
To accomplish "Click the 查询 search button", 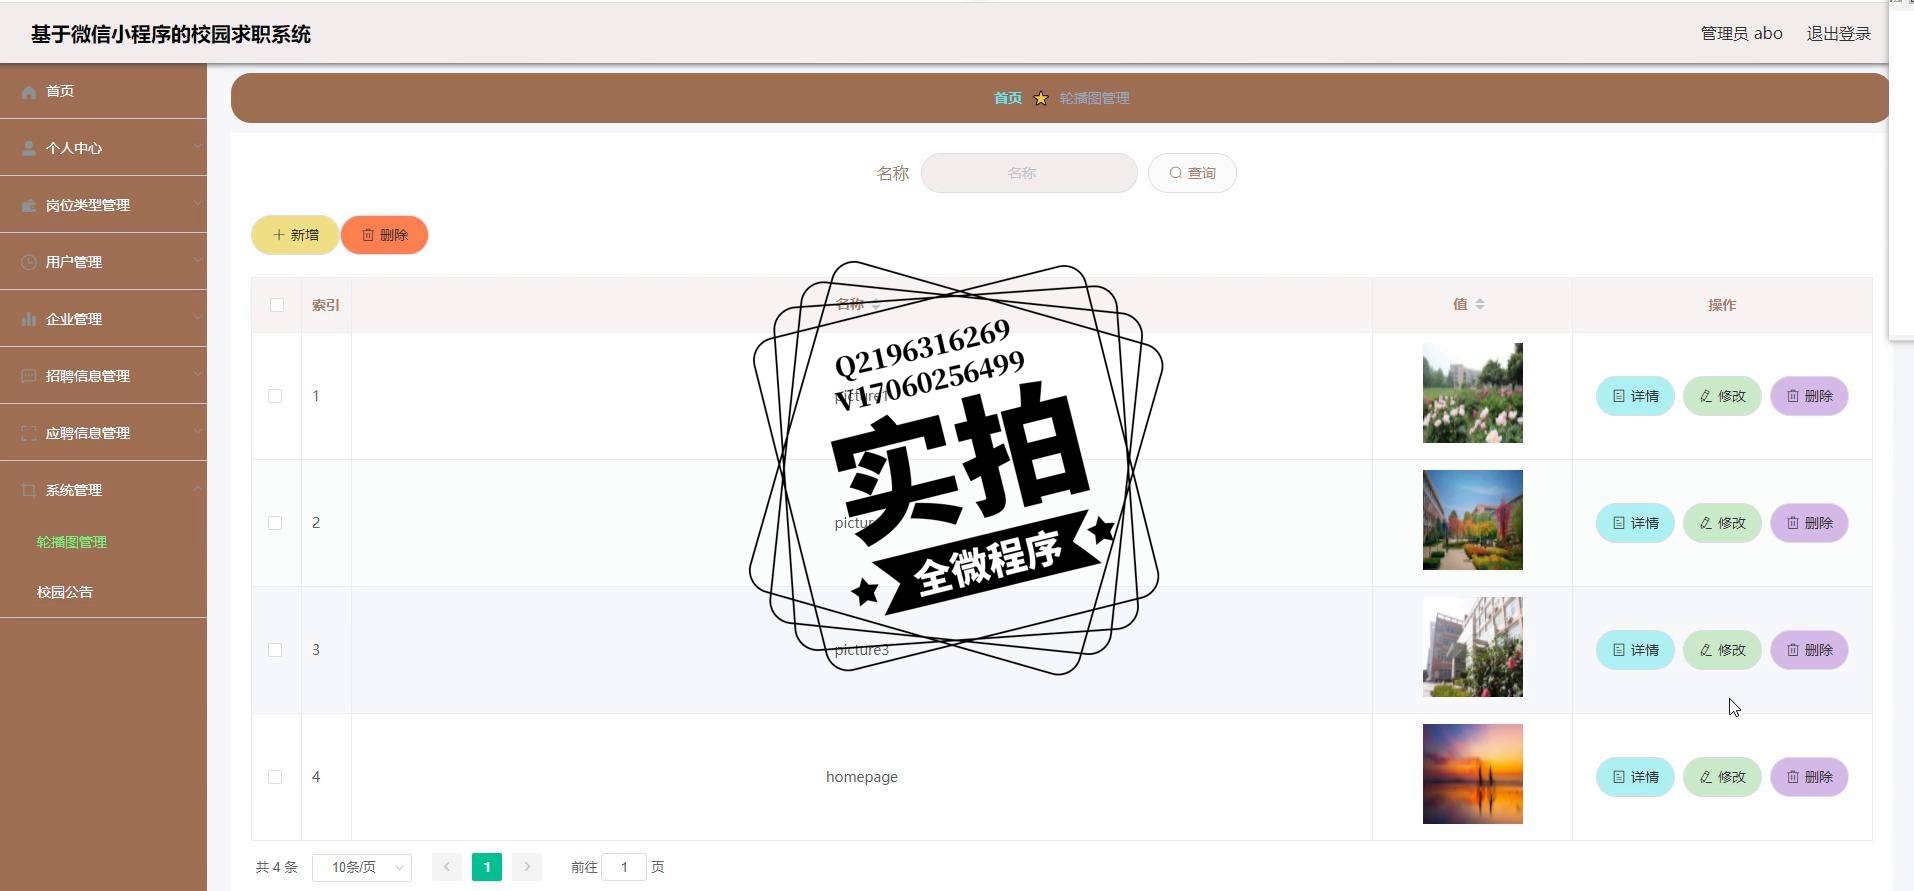I will [1192, 173].
